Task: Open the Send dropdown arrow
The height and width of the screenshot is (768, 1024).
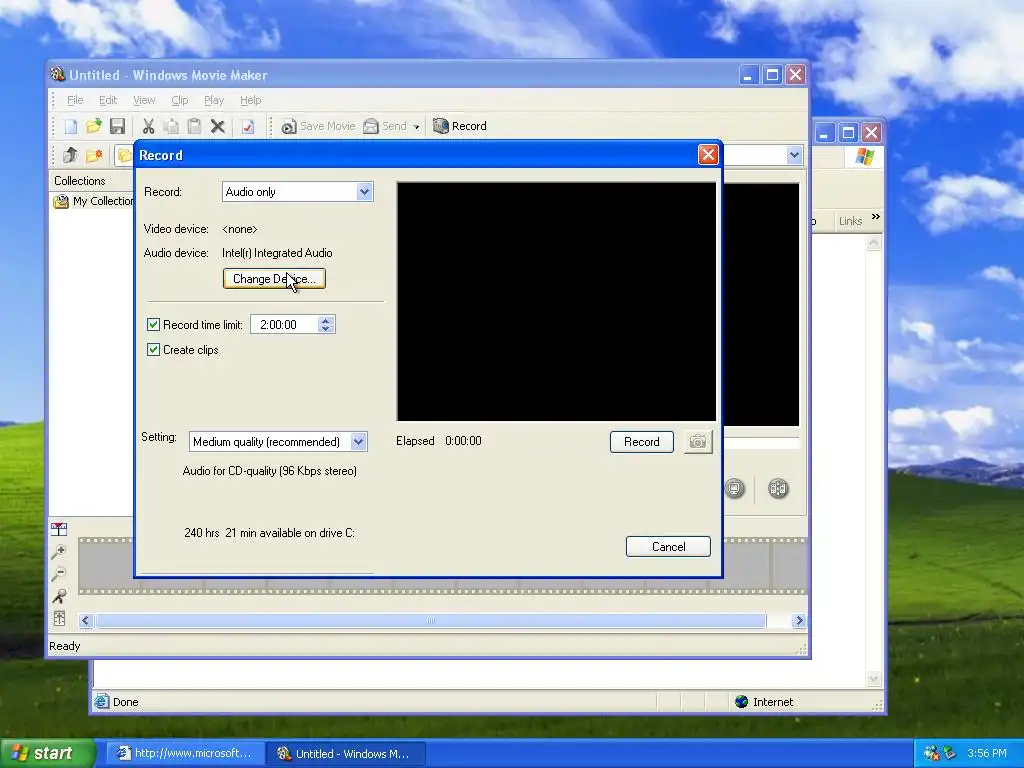Action: point(416,127)
